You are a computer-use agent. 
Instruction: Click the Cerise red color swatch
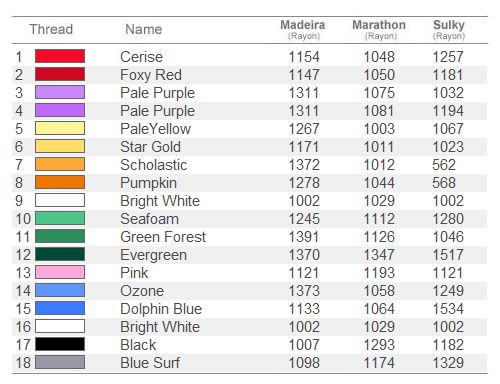pos(60,56)
